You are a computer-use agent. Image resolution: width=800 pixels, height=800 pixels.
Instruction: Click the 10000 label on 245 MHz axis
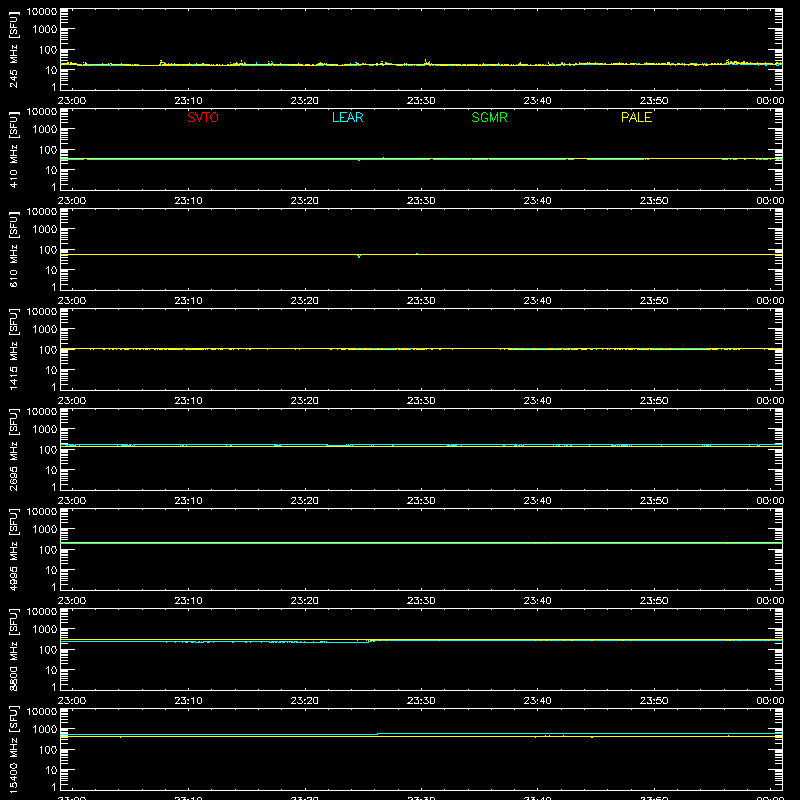42,12
